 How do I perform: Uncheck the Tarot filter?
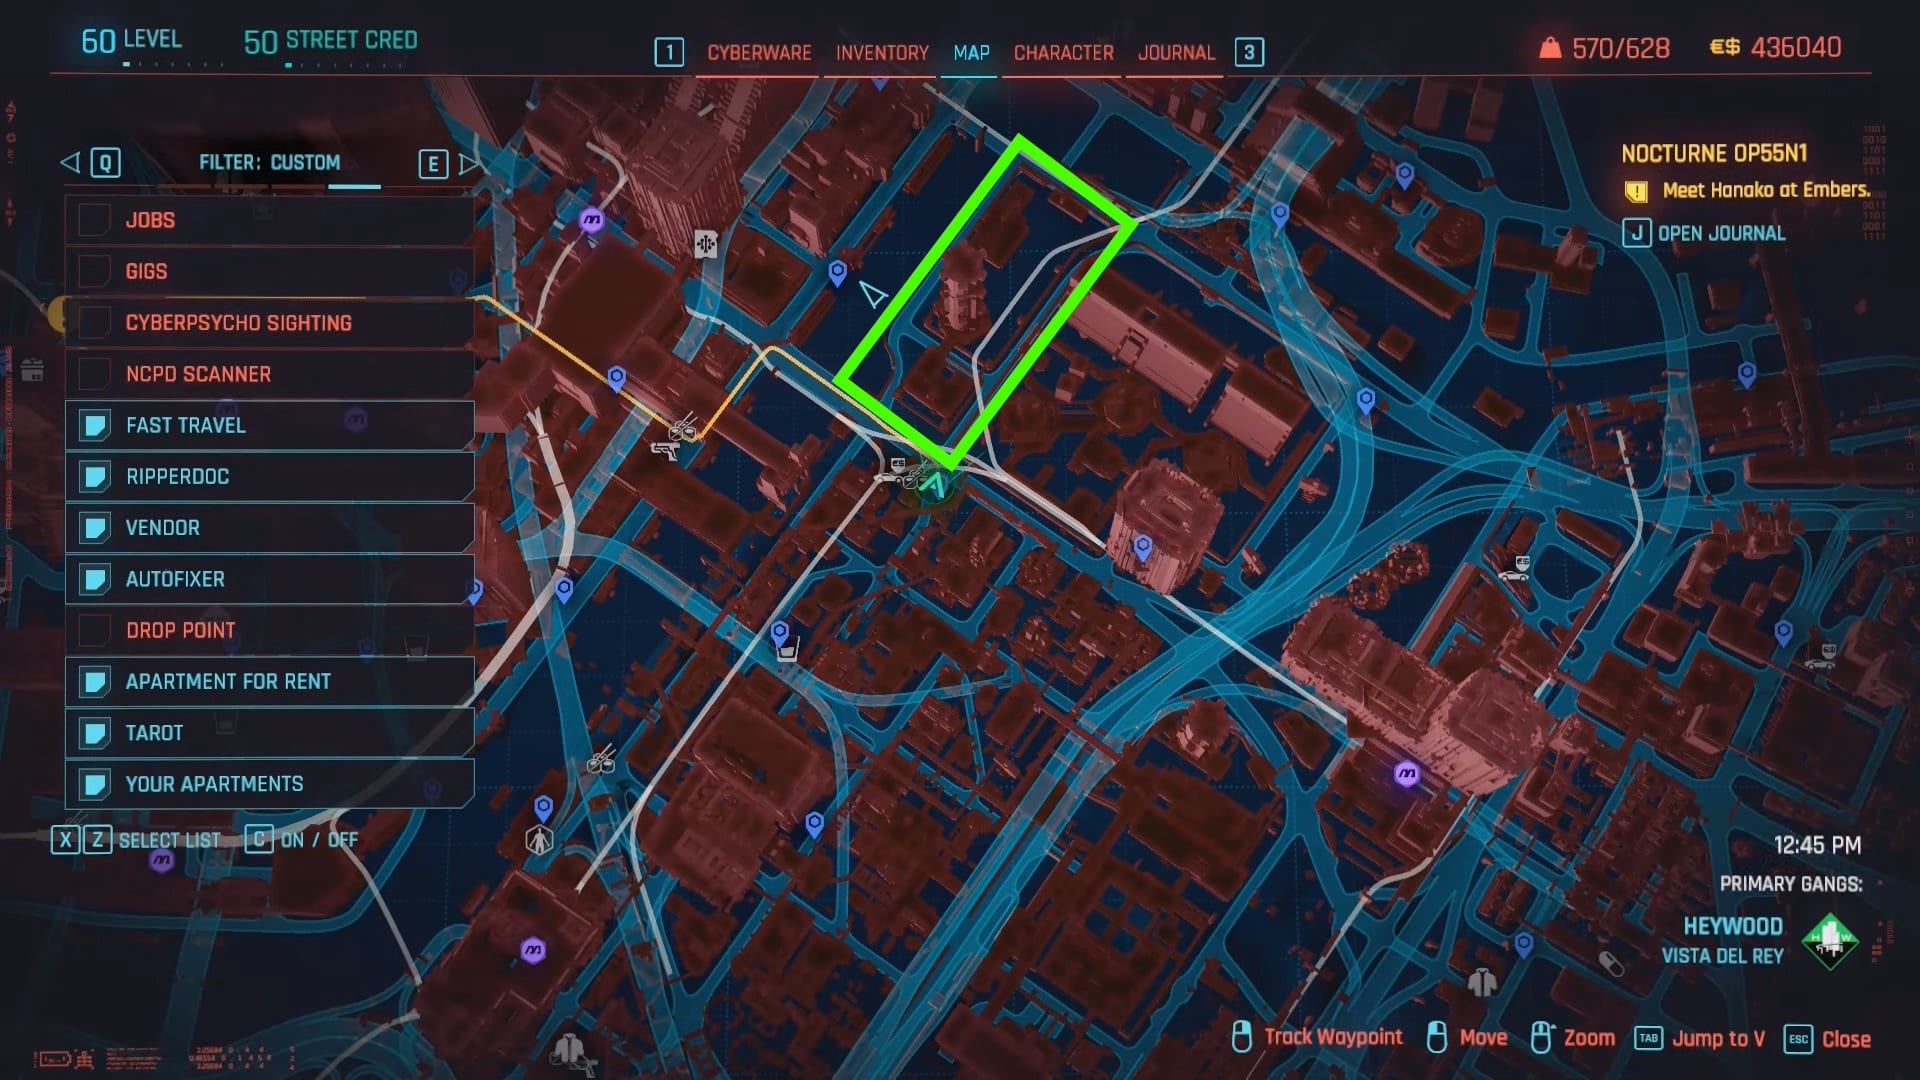click(x=94, y=733)
